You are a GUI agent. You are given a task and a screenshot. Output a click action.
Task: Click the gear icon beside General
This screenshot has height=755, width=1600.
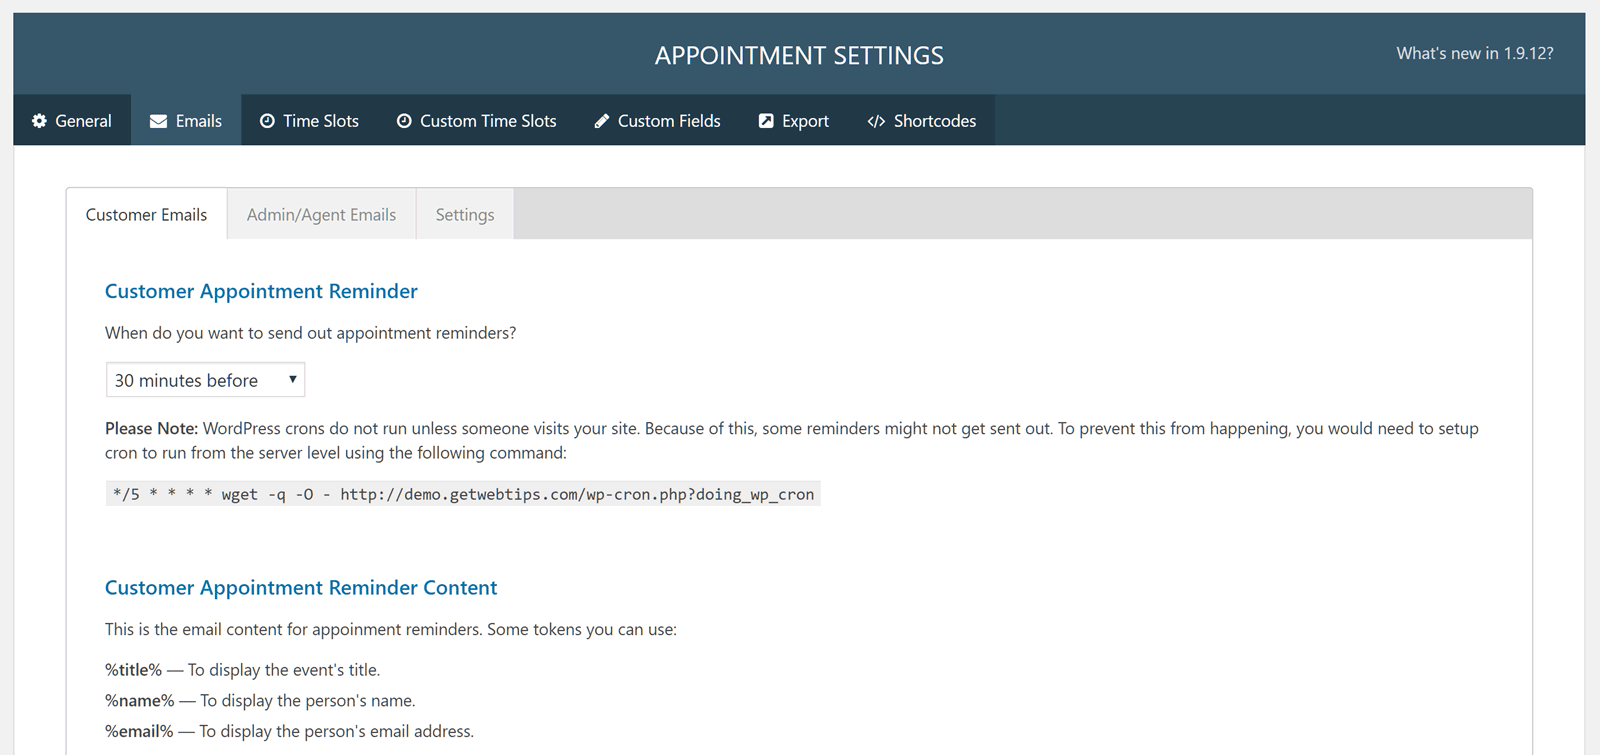pos(40,121)
